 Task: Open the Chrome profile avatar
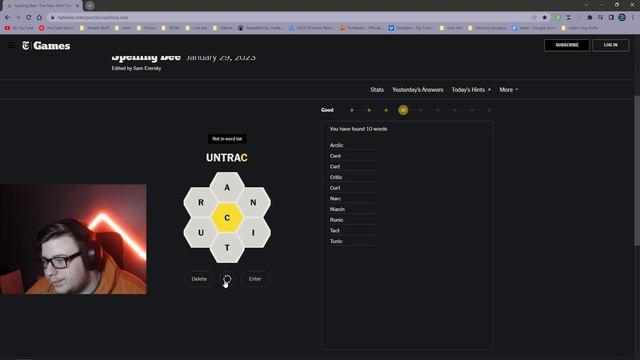(x=622, y=18)
